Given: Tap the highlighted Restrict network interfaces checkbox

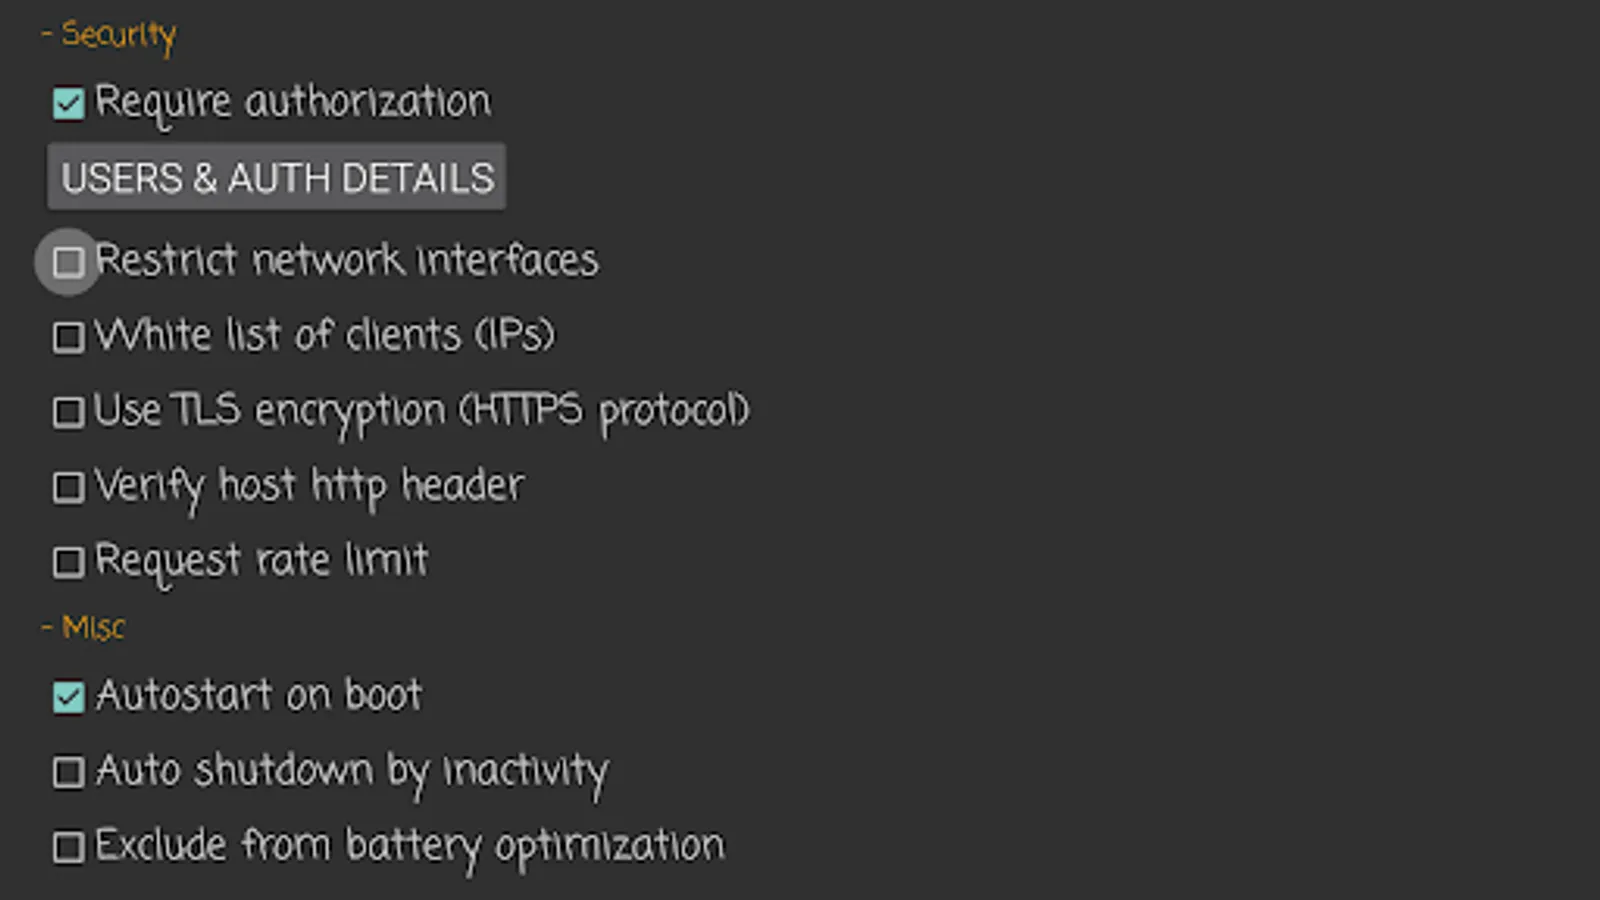Looking at the screenshot, I should pos(68,262).
